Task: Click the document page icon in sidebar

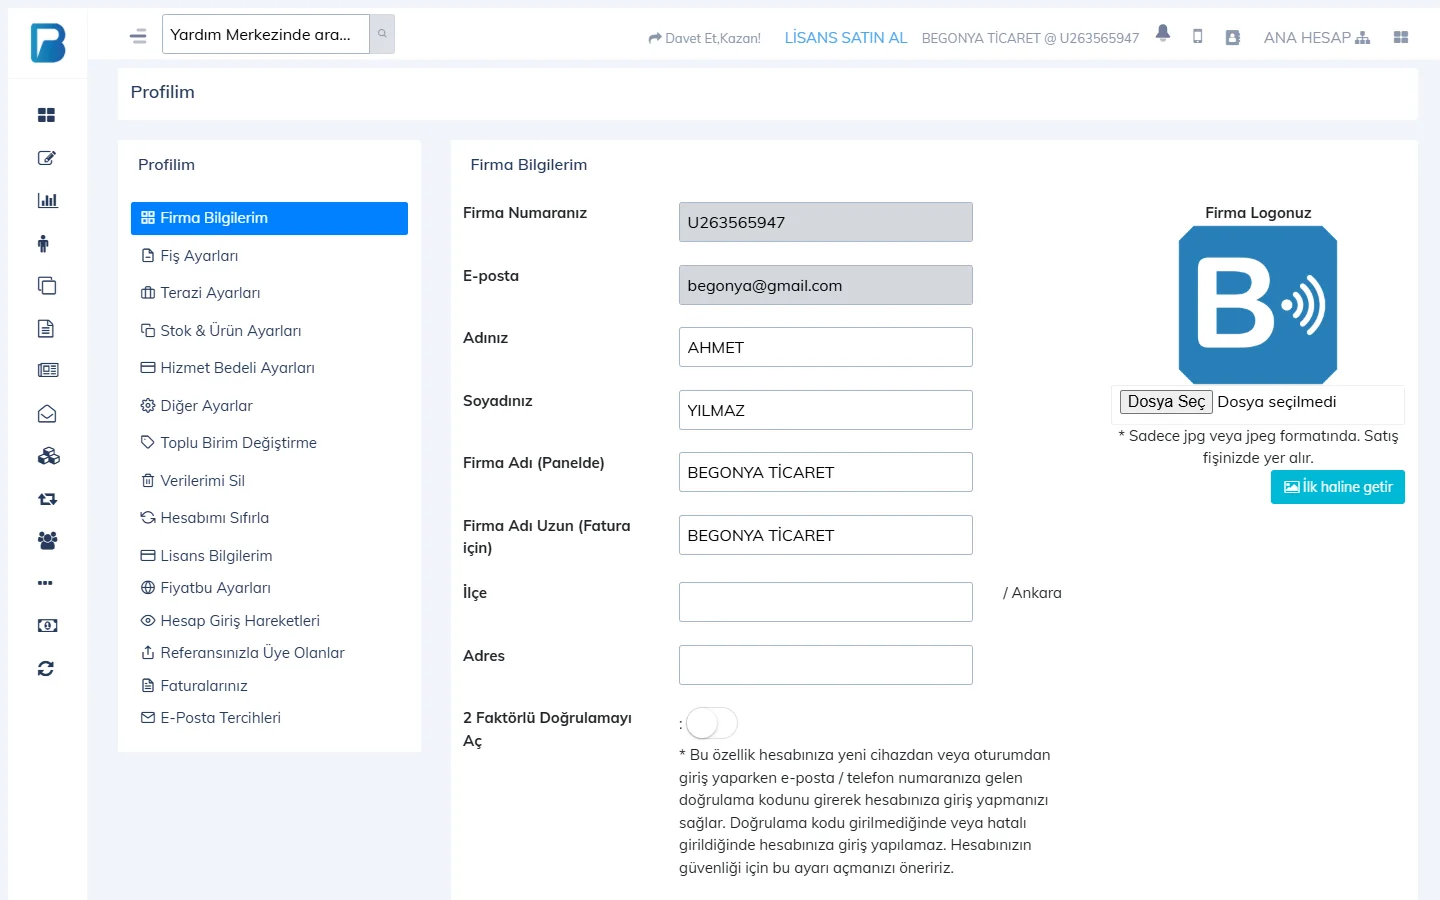Action: [x=46, y=328]
